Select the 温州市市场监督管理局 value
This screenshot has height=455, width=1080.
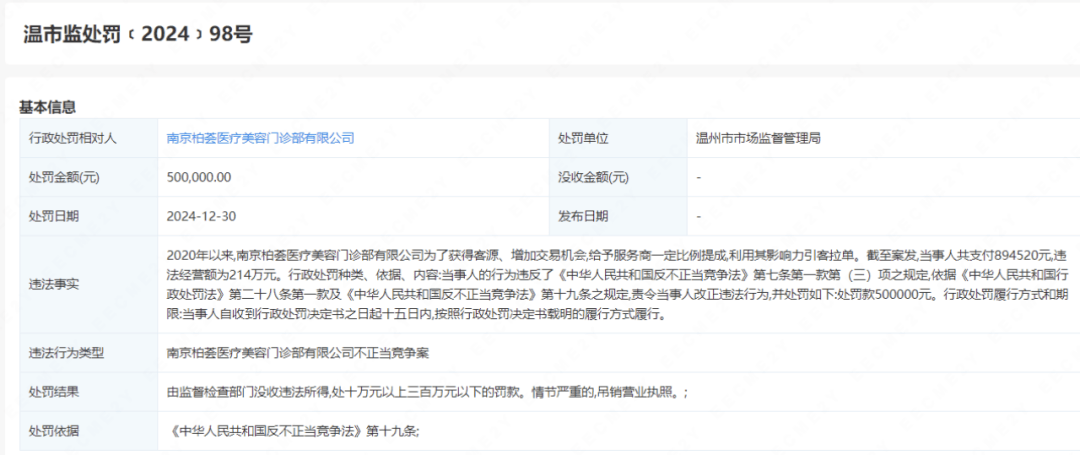click(x=759, y=138)
